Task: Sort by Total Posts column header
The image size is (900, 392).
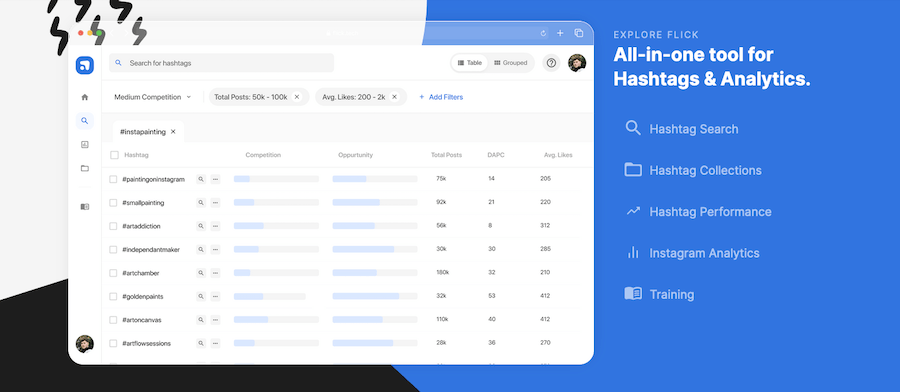Action: [x=446, y=155]
